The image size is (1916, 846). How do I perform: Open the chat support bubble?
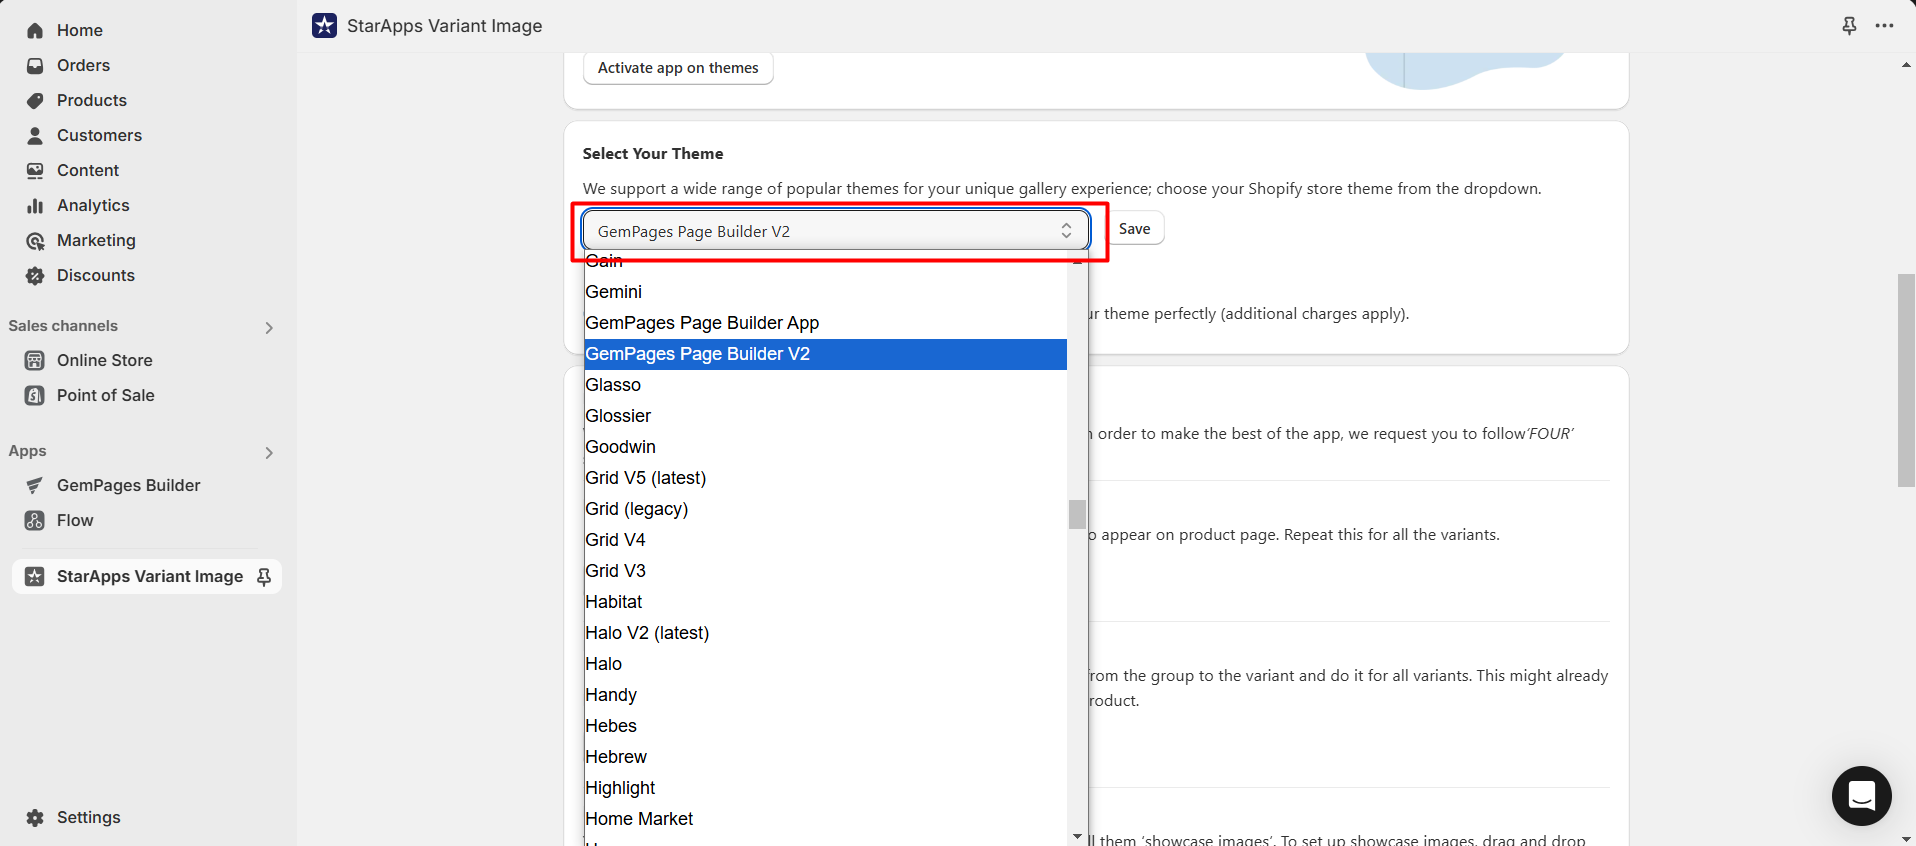point(1861,796)
